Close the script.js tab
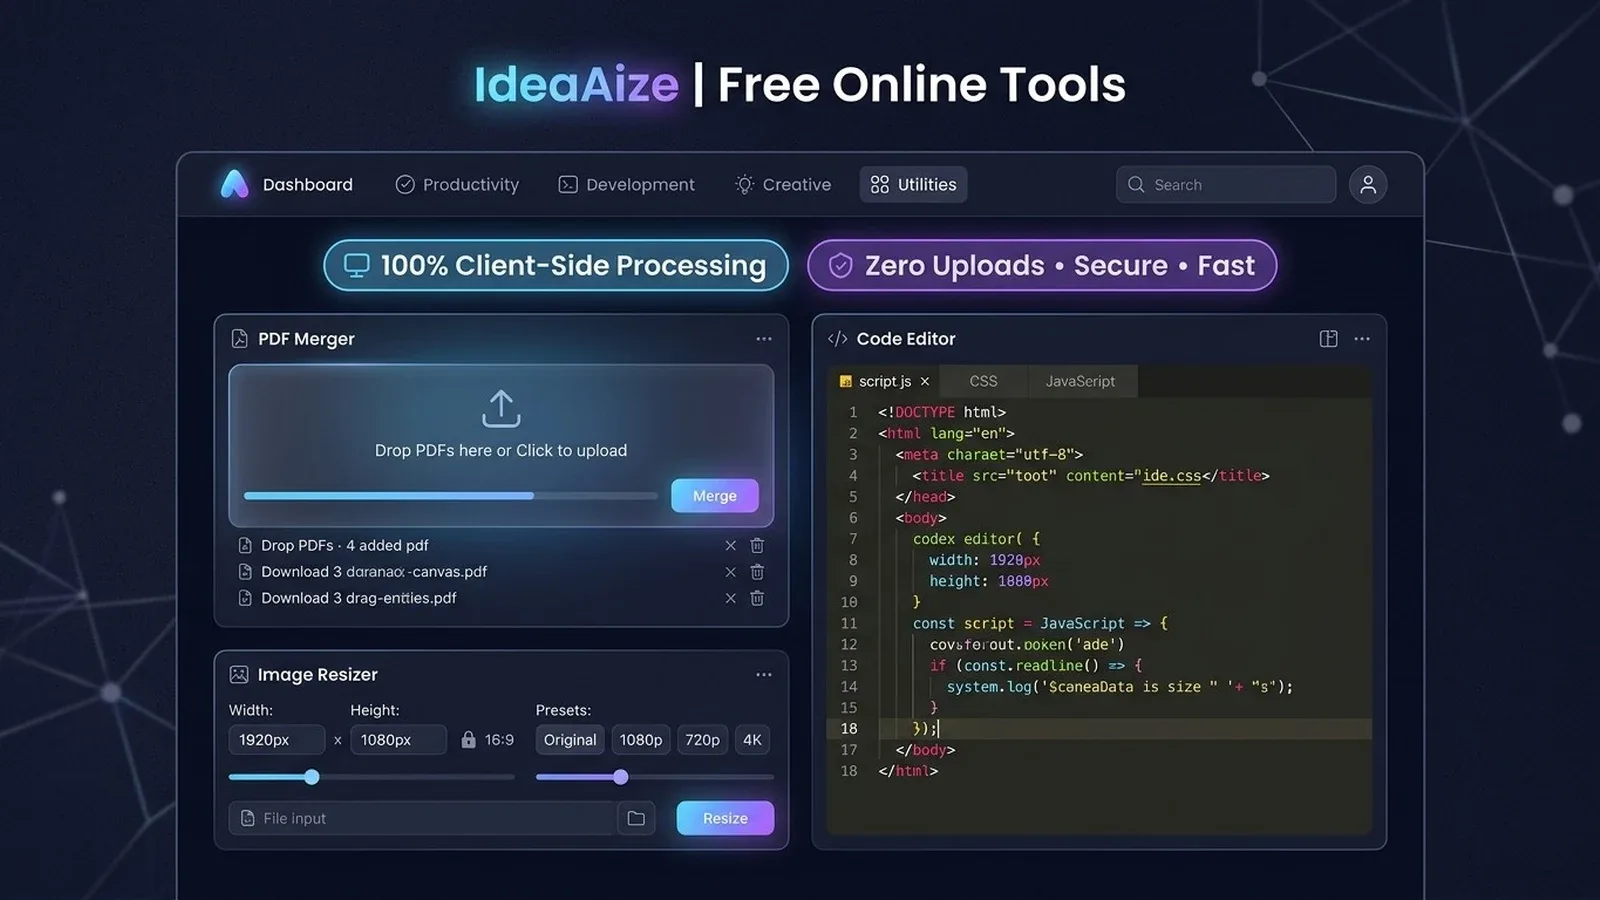 click(925, 381)
